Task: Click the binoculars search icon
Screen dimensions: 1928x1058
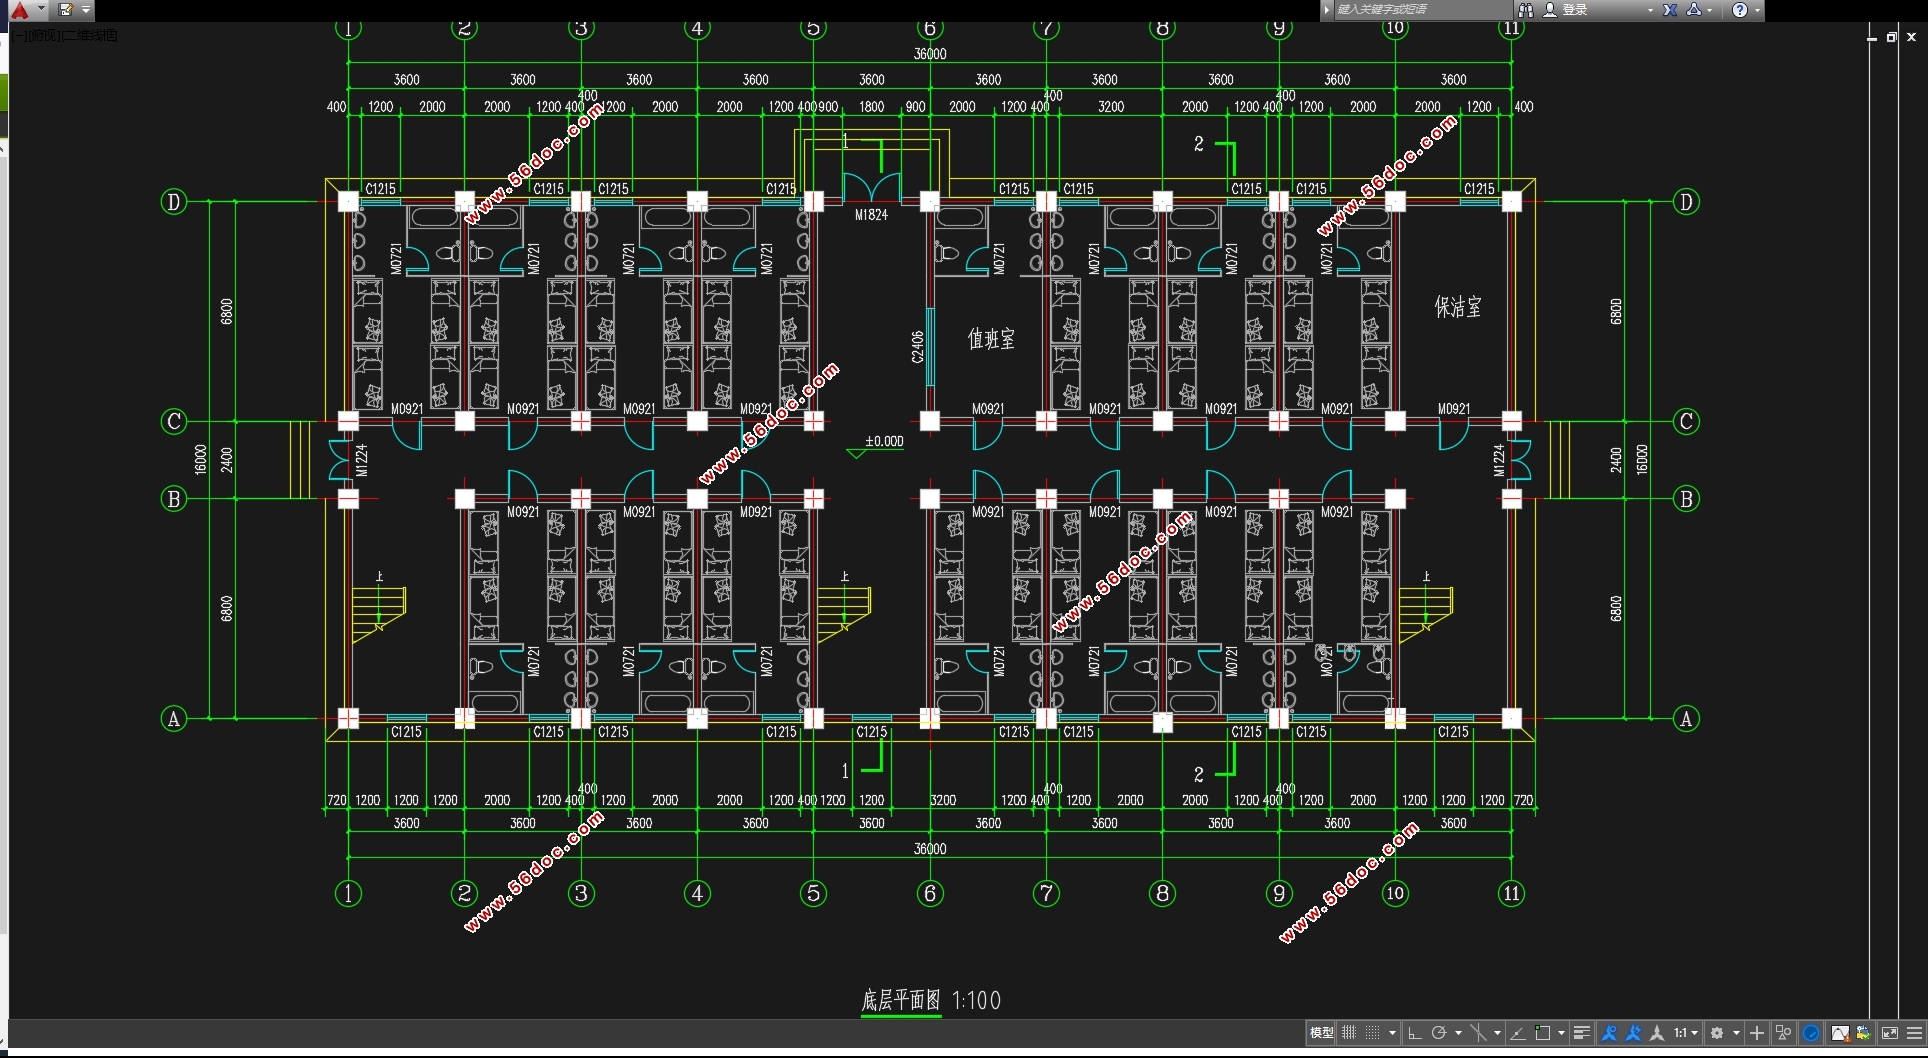Action: point(1525,10)
